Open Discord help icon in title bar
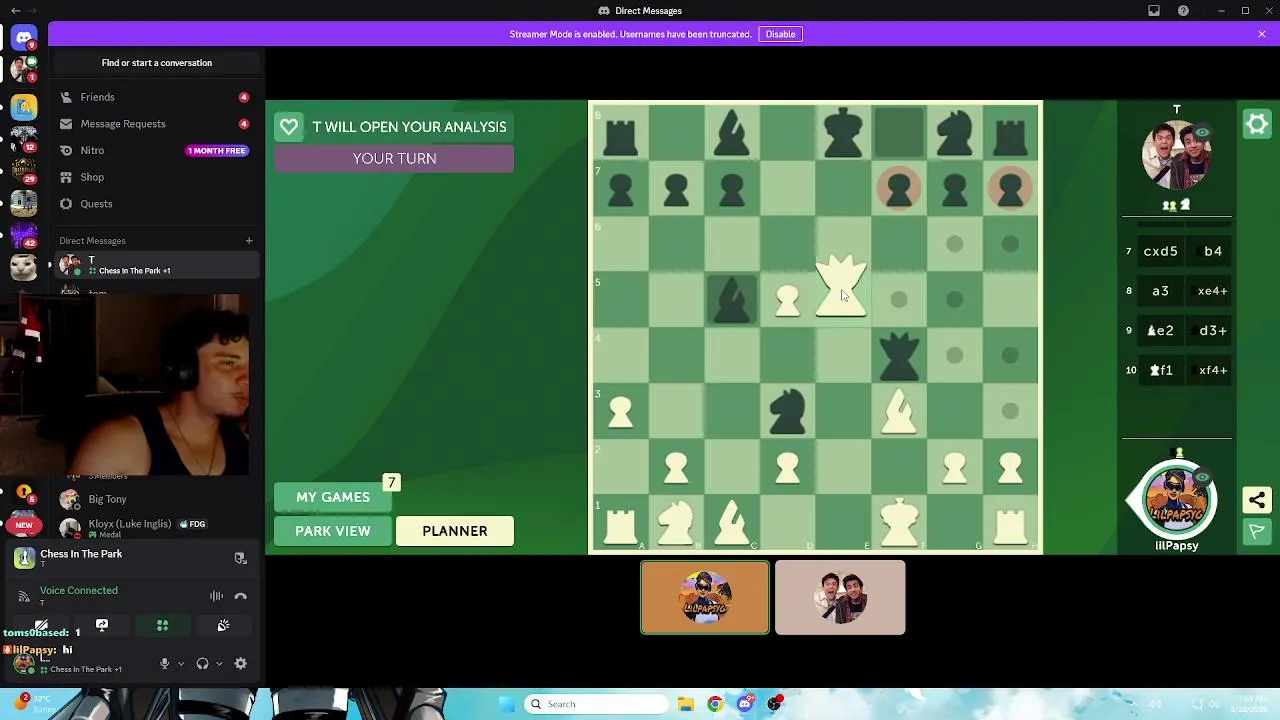Screen dimensions: 1280x720 1184,10
